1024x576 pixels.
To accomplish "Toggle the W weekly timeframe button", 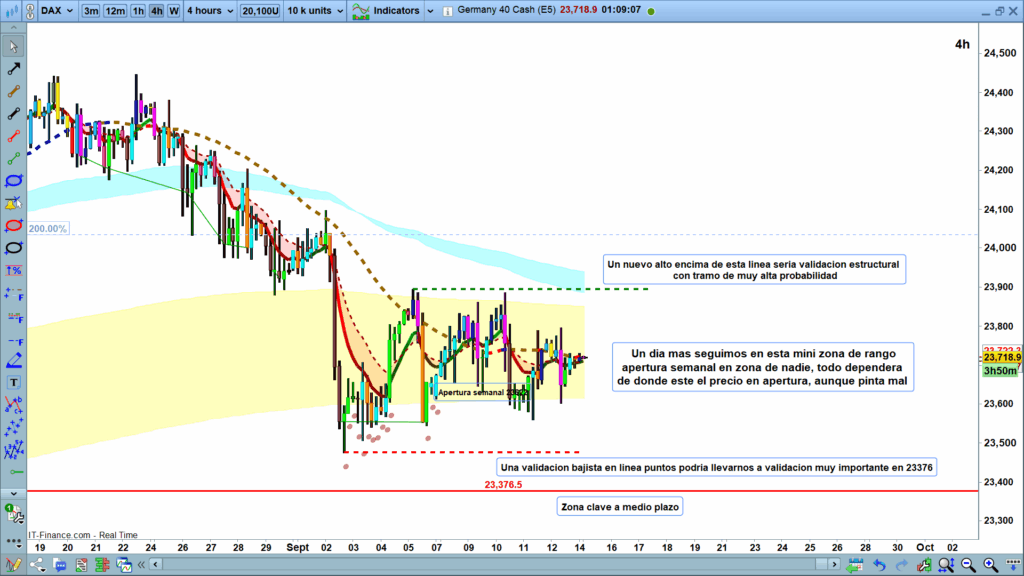I will (173, 11).
